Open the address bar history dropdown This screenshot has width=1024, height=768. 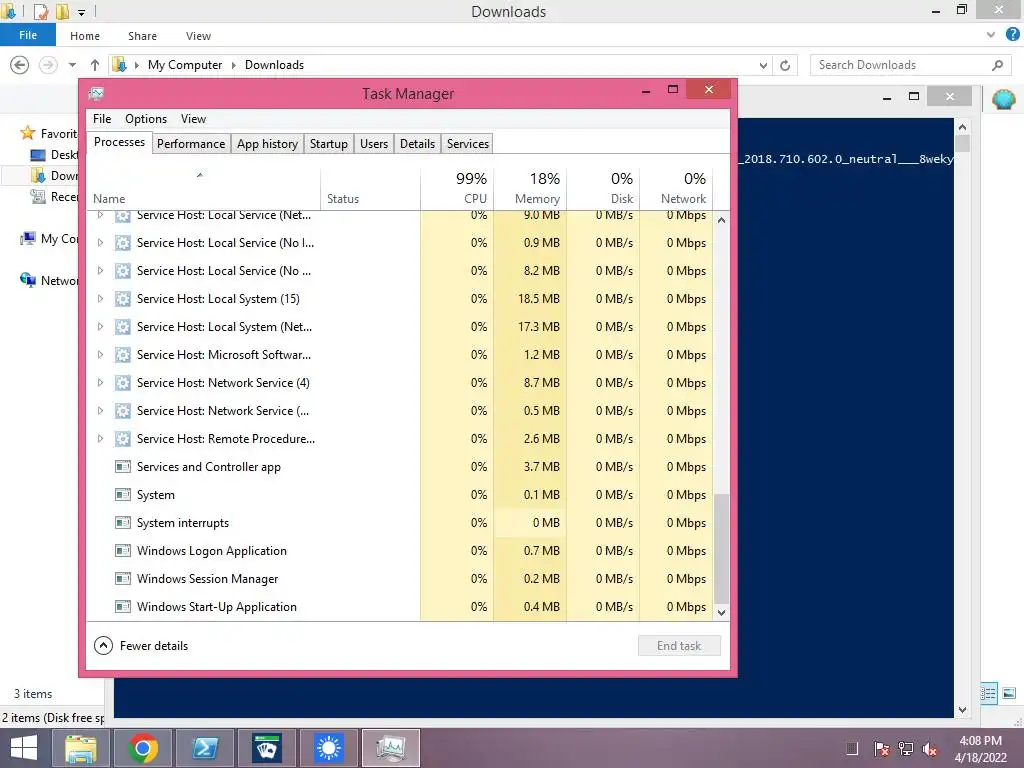(x=763, y=65)
